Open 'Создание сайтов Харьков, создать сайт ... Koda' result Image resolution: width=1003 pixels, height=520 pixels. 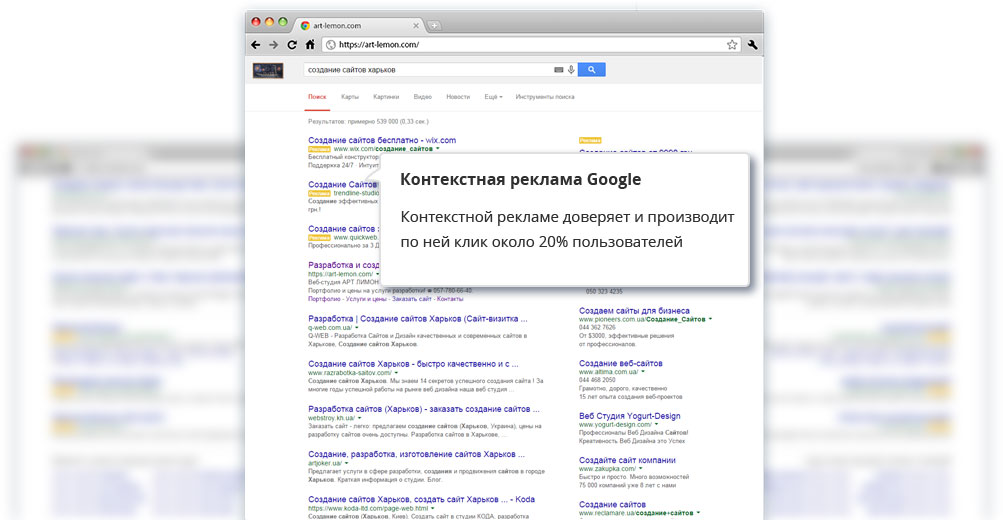coord(422,500)
